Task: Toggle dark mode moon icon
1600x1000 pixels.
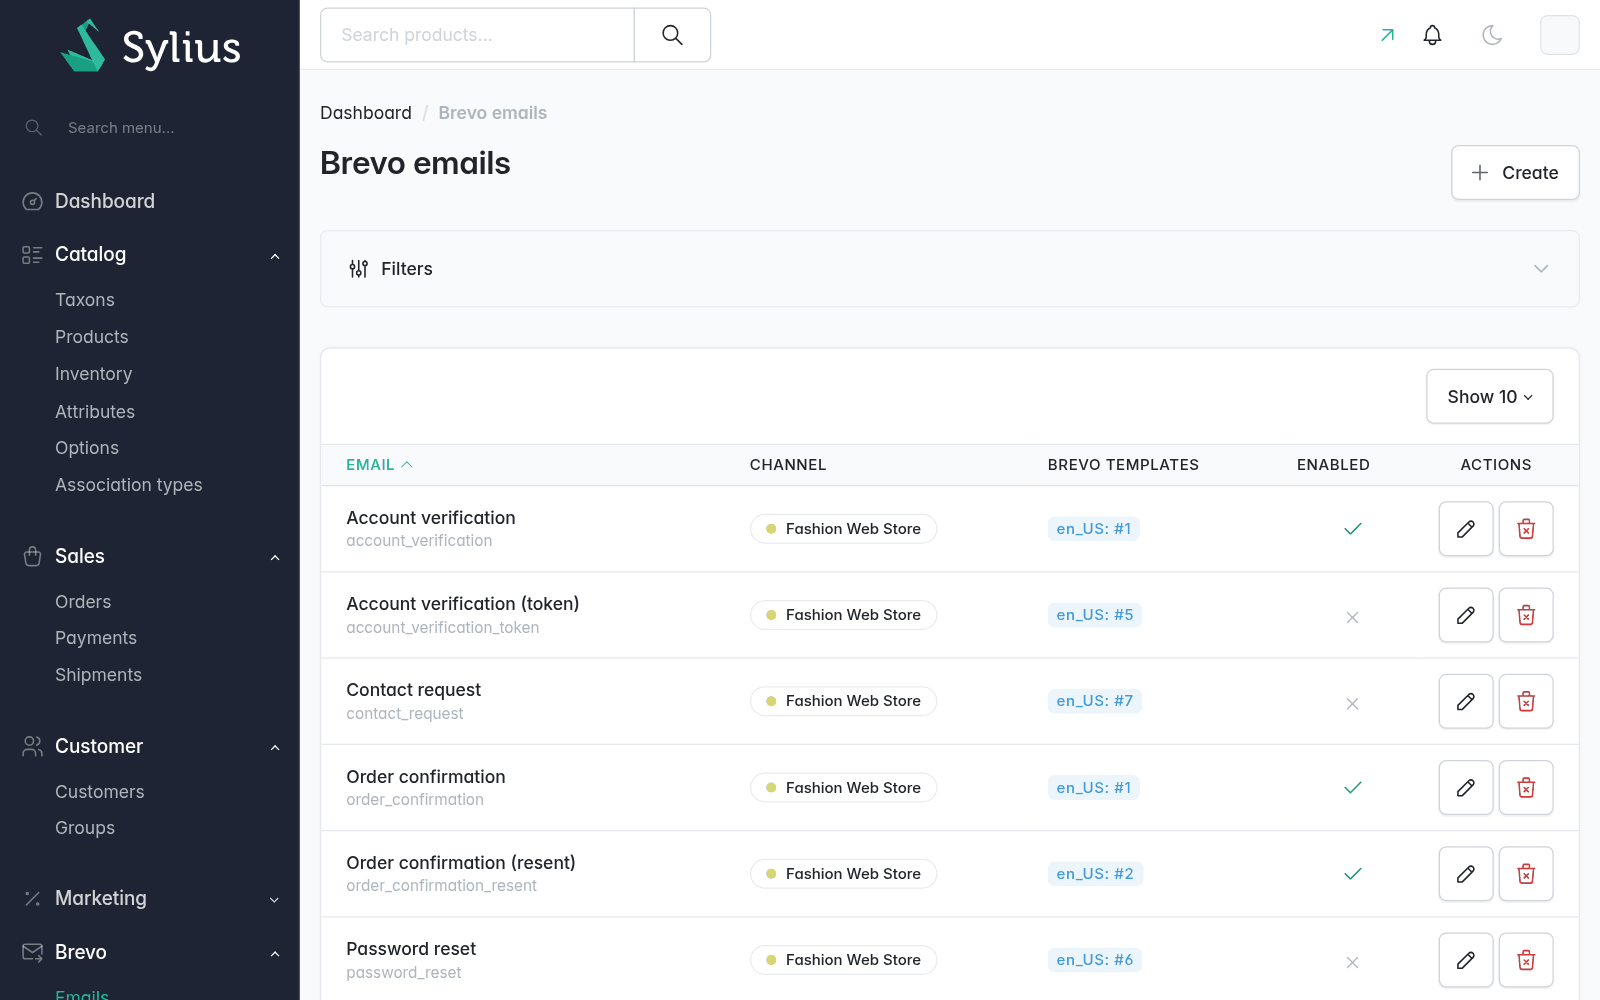Action: coord(1492,35)
